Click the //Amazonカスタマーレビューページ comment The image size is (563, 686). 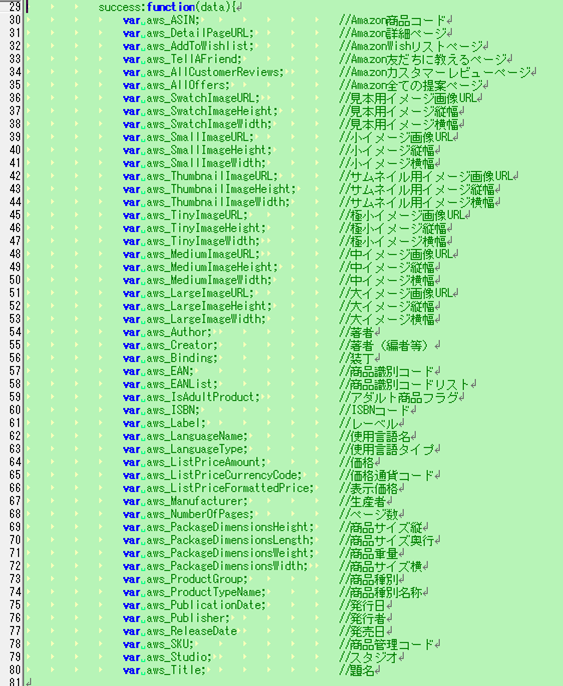tap(435, 72)
